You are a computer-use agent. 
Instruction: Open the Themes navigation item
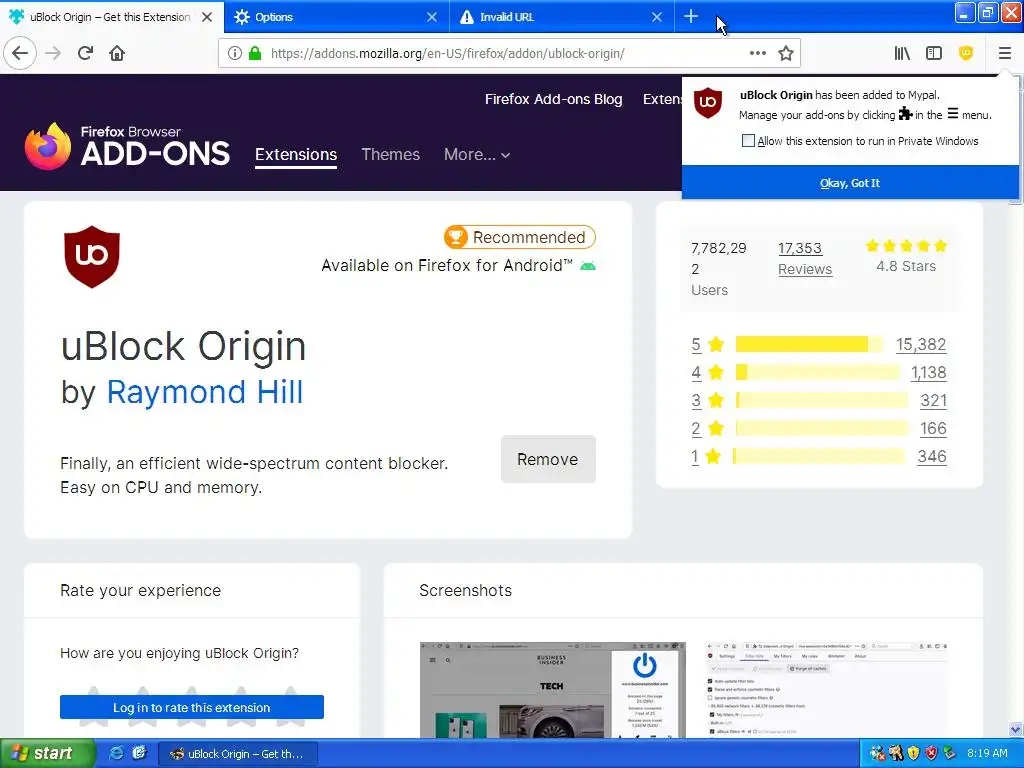coord(391,155)
